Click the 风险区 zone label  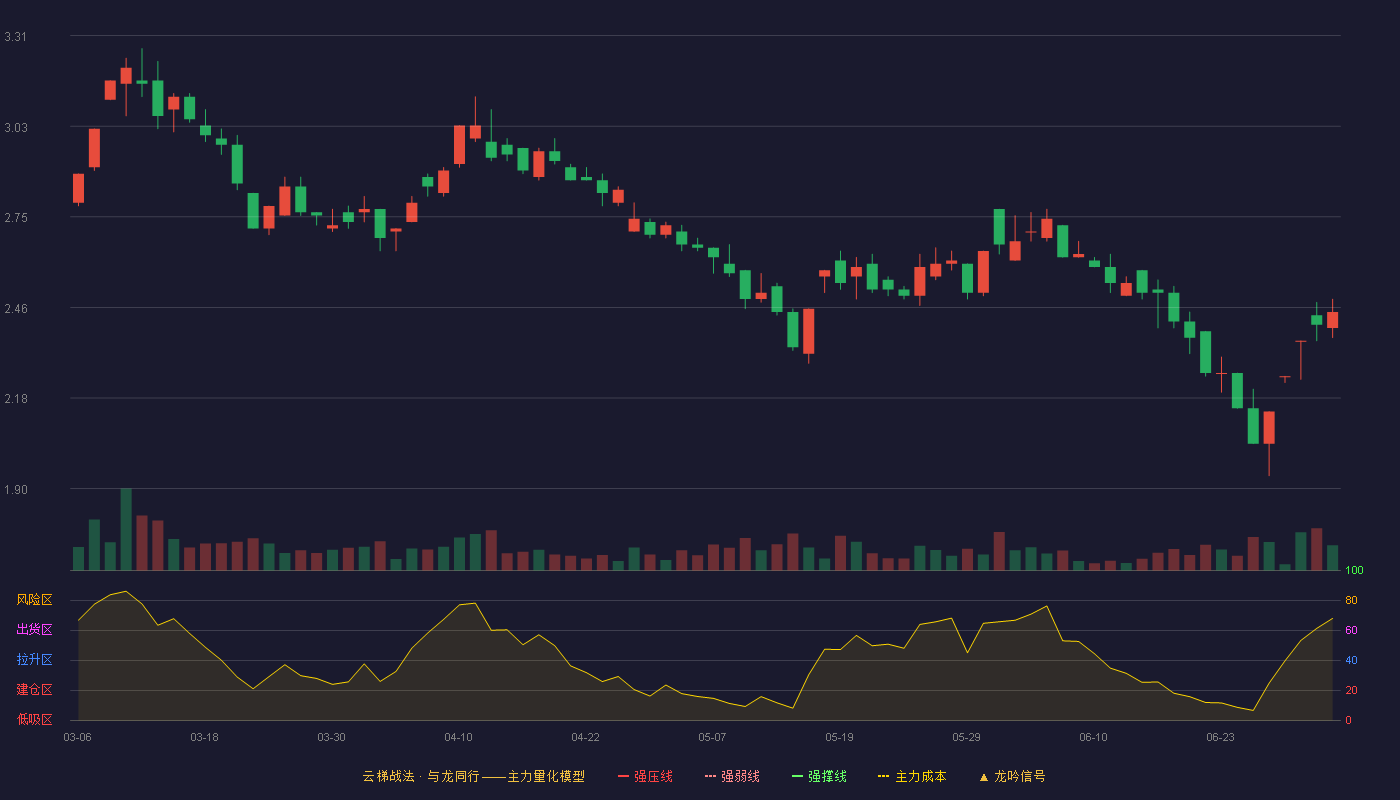coord(34,600)
